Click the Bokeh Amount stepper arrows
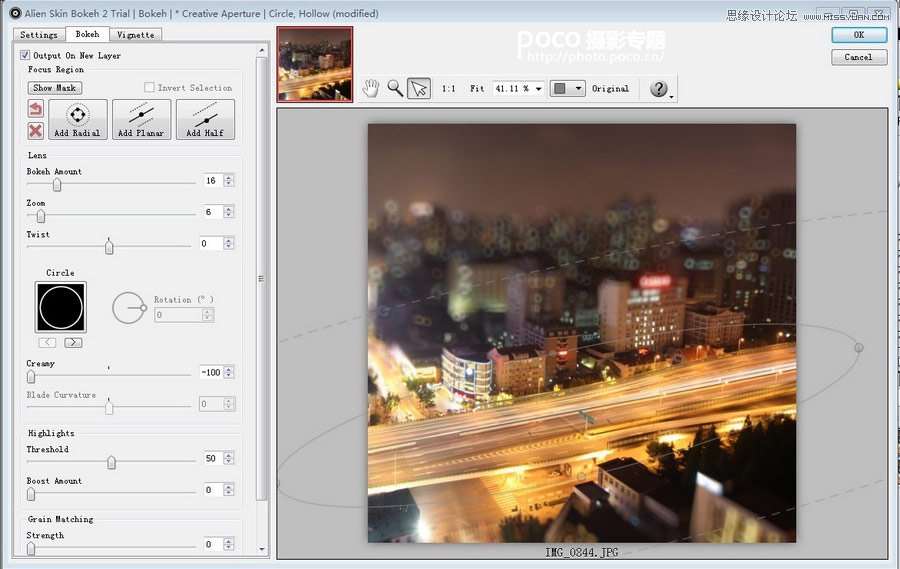This screenshot has width=900, height=569. pos(229,180)
